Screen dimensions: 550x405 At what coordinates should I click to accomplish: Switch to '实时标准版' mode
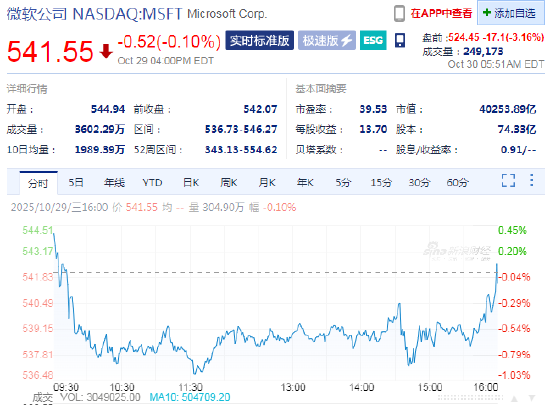click(260, 41)
